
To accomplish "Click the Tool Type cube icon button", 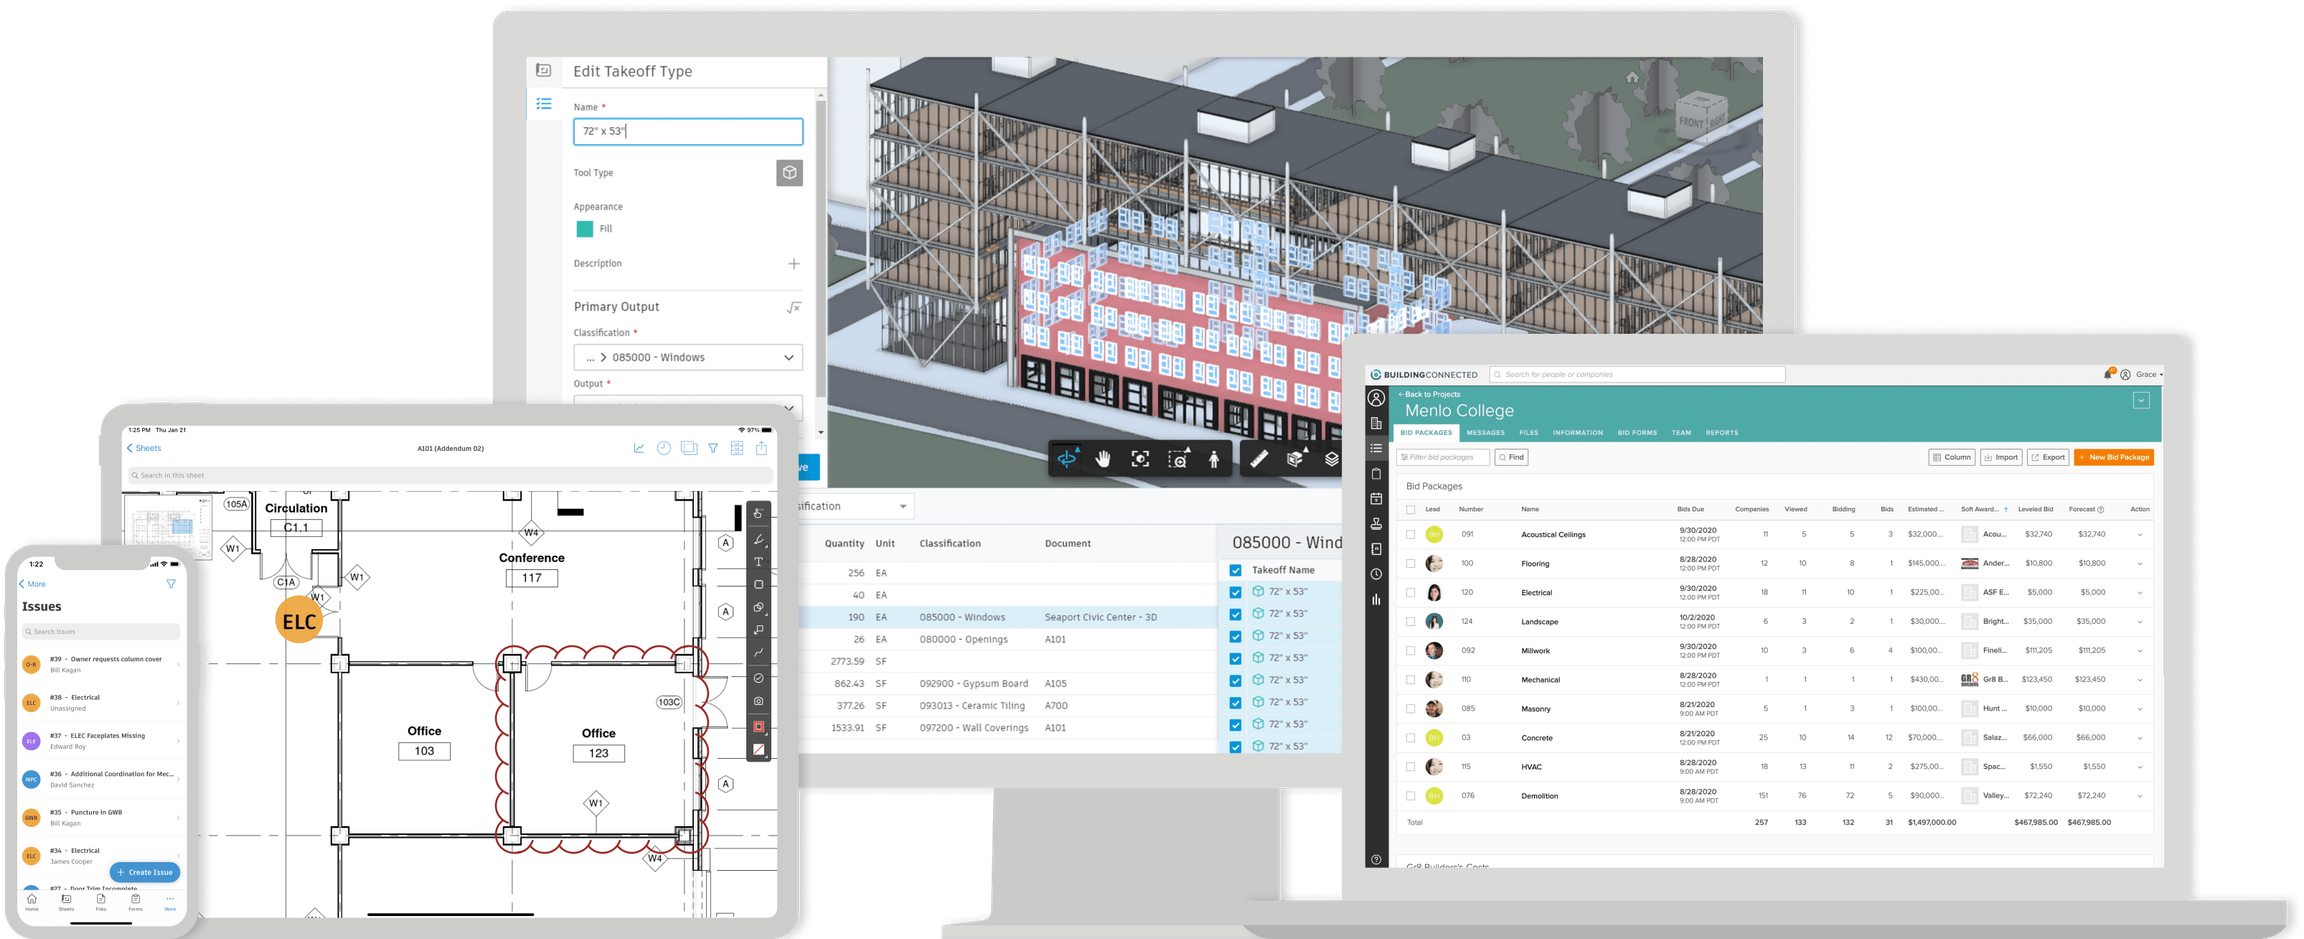I will point(789,173).
